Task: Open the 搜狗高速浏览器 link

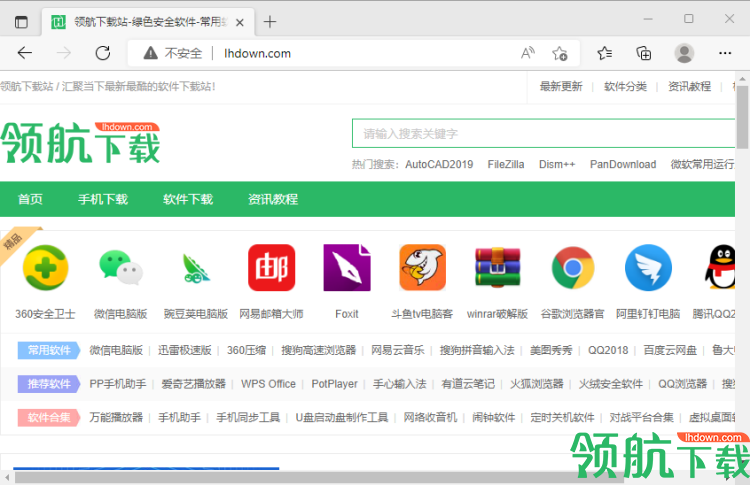Action: coord(319,350)
